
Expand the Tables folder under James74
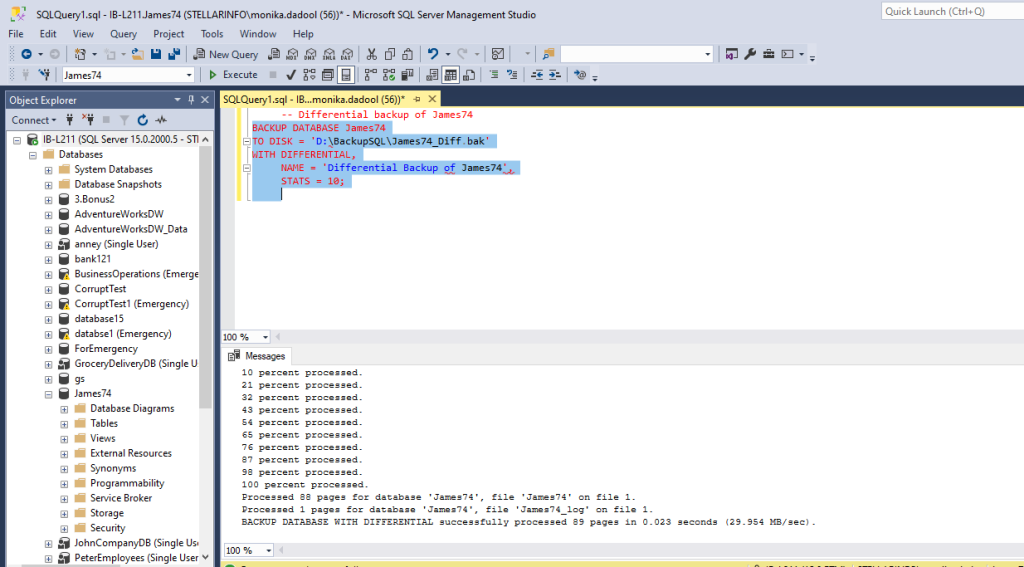(64, 424)
